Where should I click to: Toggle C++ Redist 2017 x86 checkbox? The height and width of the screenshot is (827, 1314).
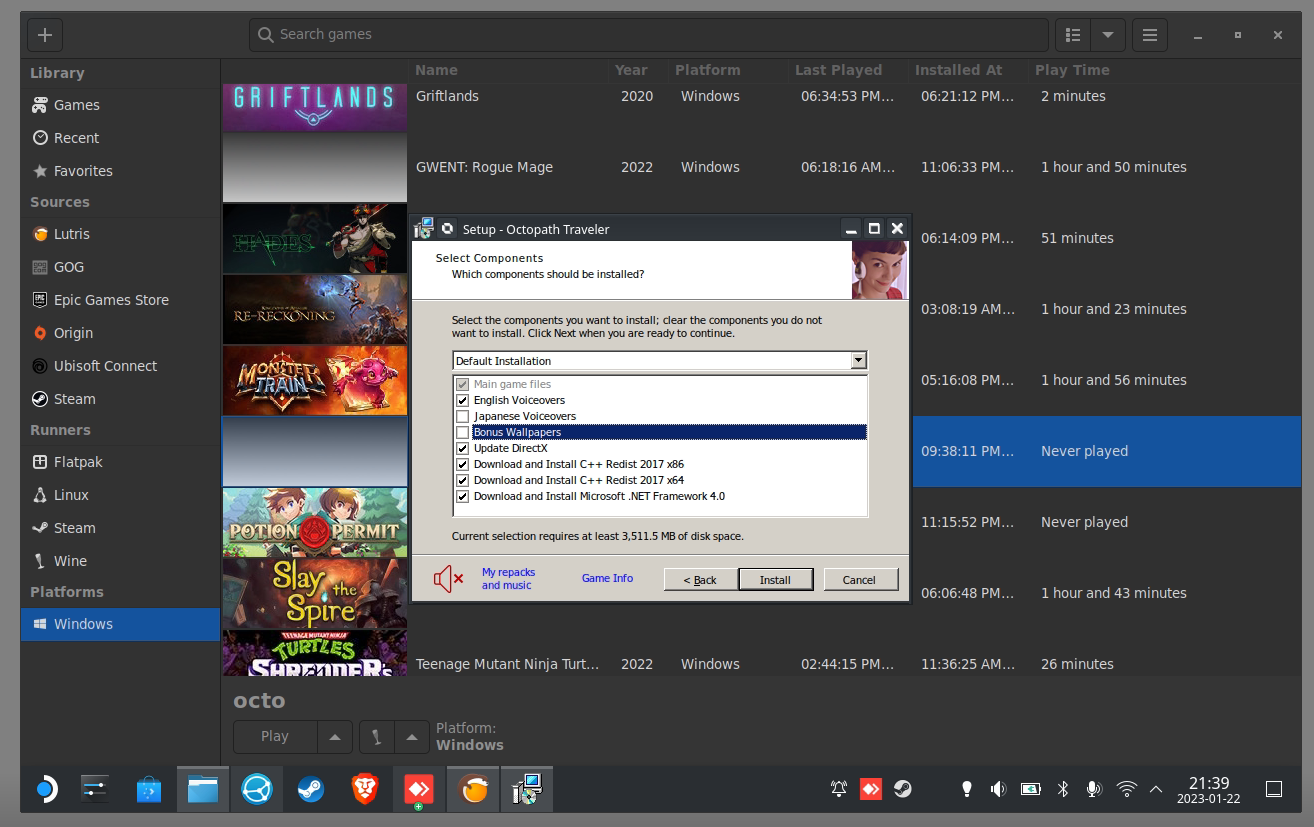coord(462,464)
